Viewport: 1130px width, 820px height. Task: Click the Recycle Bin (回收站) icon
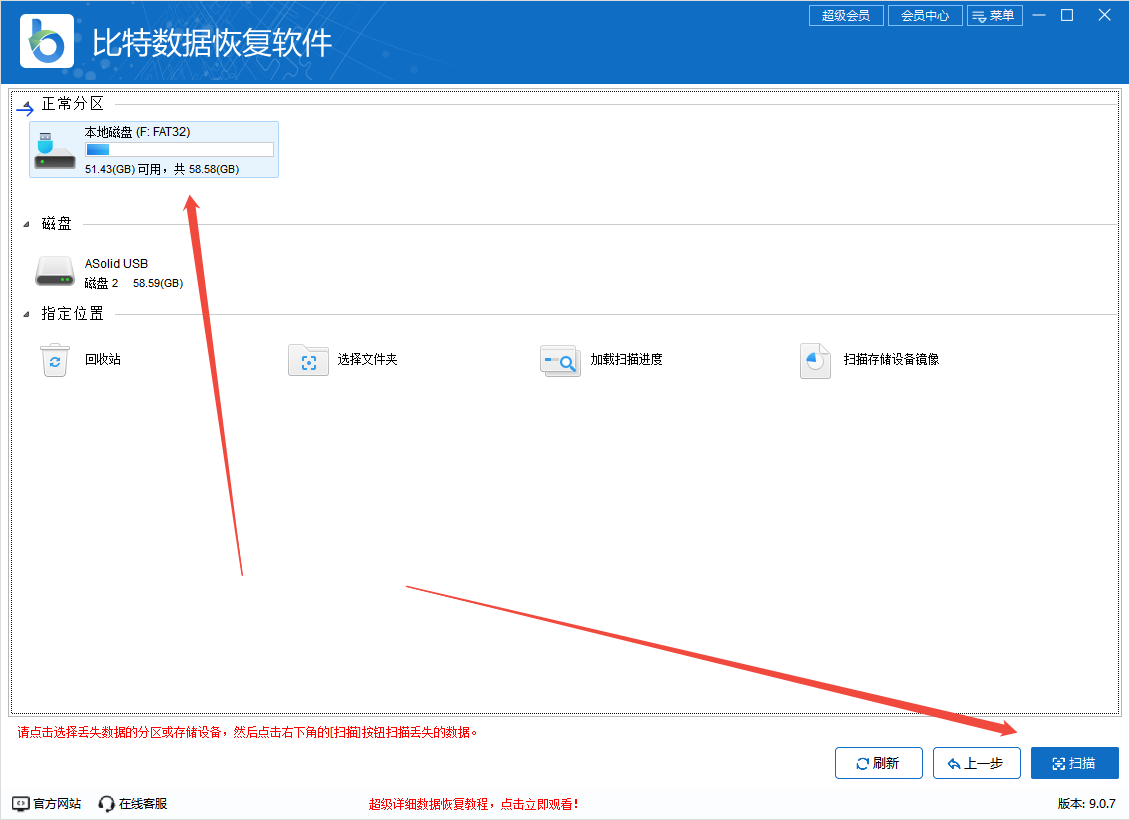[55, 360]
